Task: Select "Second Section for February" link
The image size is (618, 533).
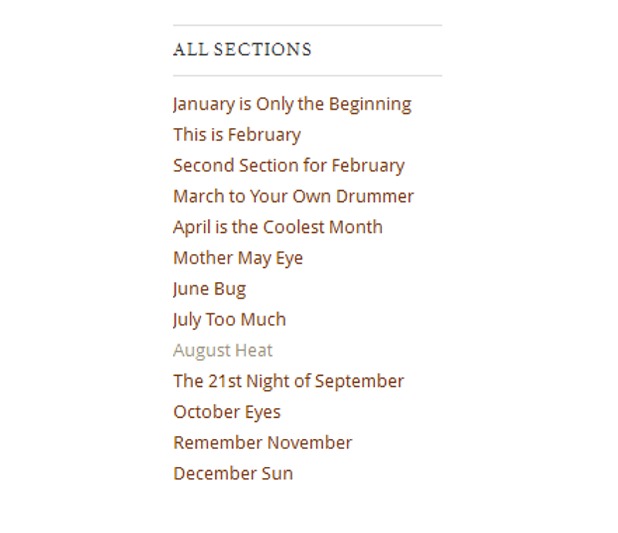Action: point(288,166)
